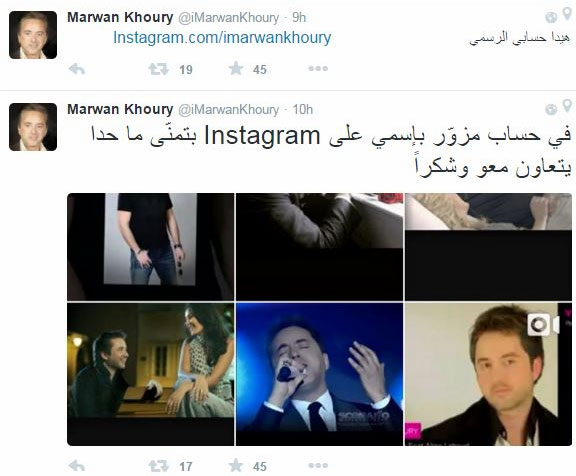The image size is (576, 476).
Task: Click the globe icon on the 10h tweet
Action: click(x=551, y=109)
